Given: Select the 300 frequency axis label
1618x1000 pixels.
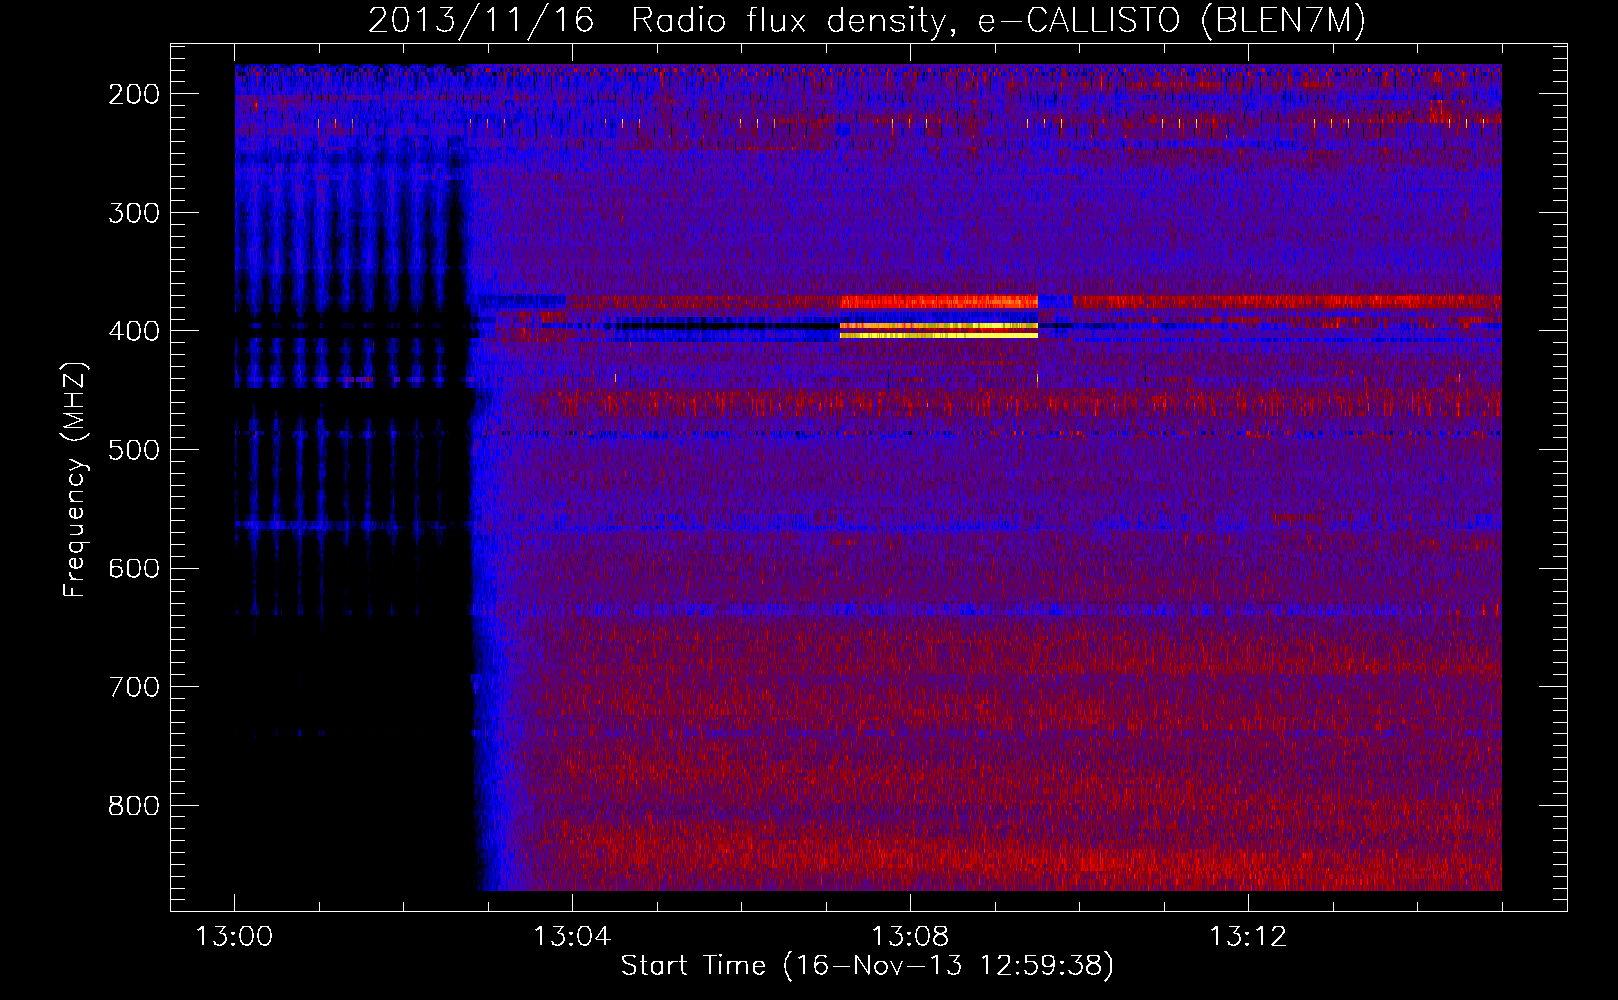Looking at the screenshot, I should tap(133, 213).
